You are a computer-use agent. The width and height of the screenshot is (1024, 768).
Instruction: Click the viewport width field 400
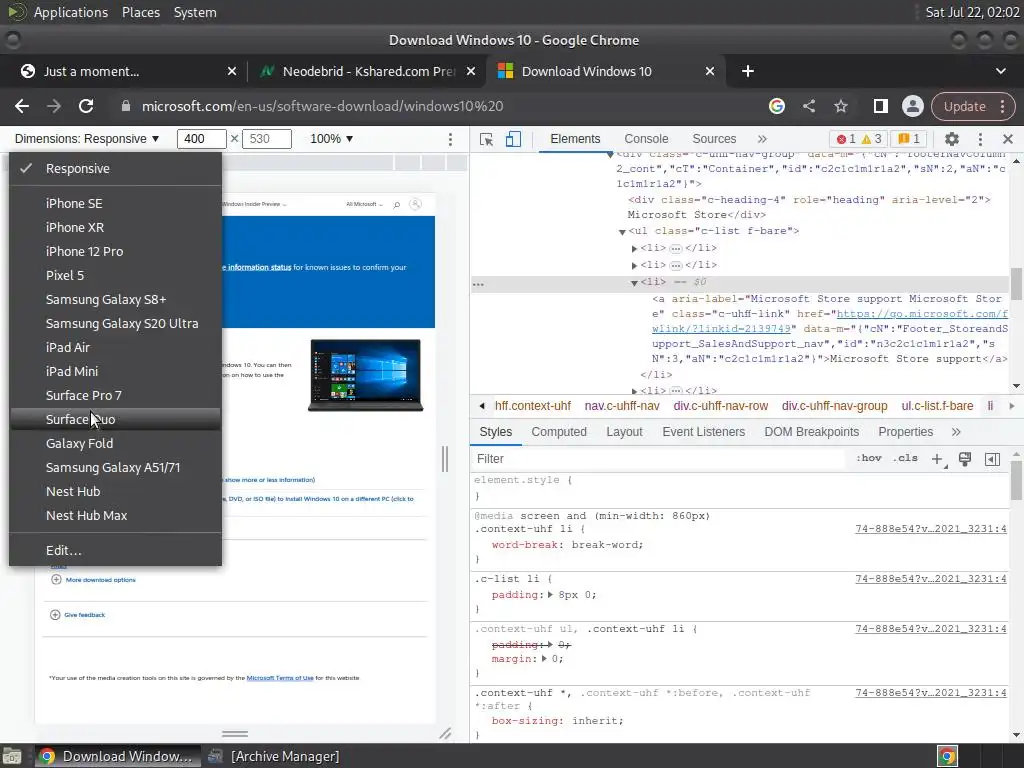202,139
